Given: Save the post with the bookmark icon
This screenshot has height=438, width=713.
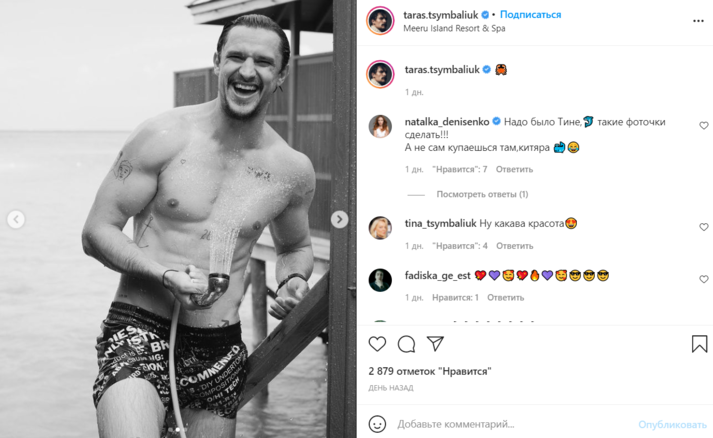Looking at the screenshot, I should (699, 344).
